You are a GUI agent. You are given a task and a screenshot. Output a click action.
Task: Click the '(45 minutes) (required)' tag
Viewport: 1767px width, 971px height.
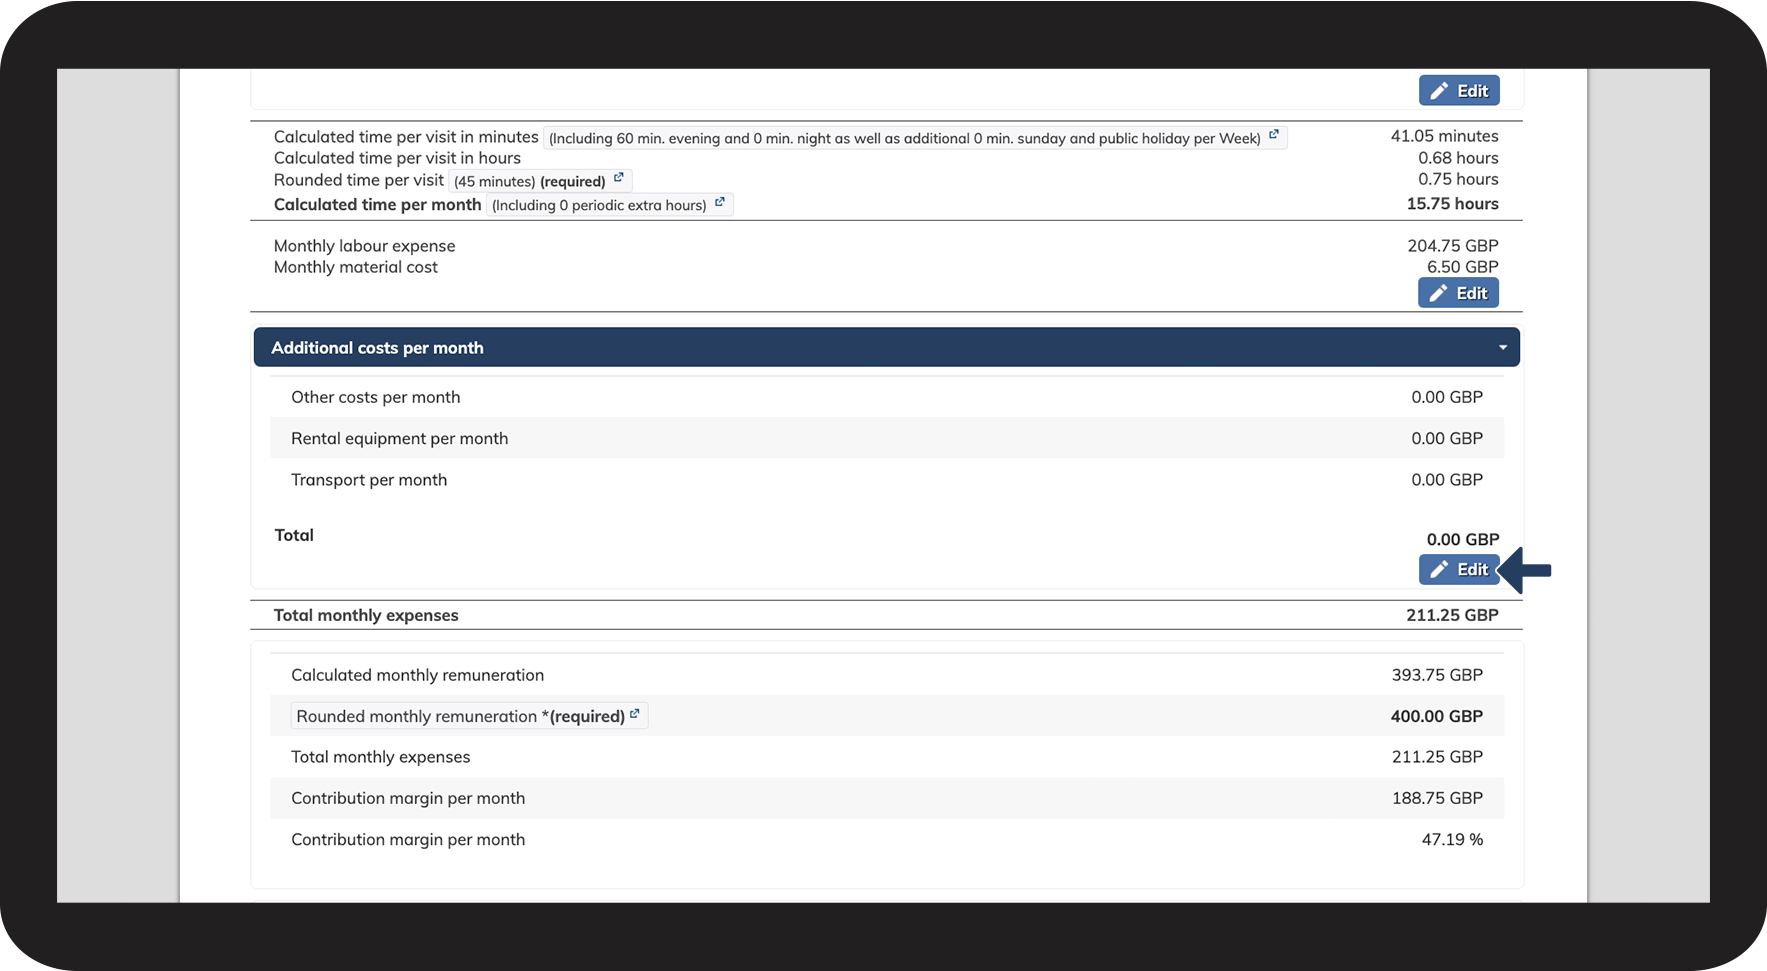[x=530, y=181]
